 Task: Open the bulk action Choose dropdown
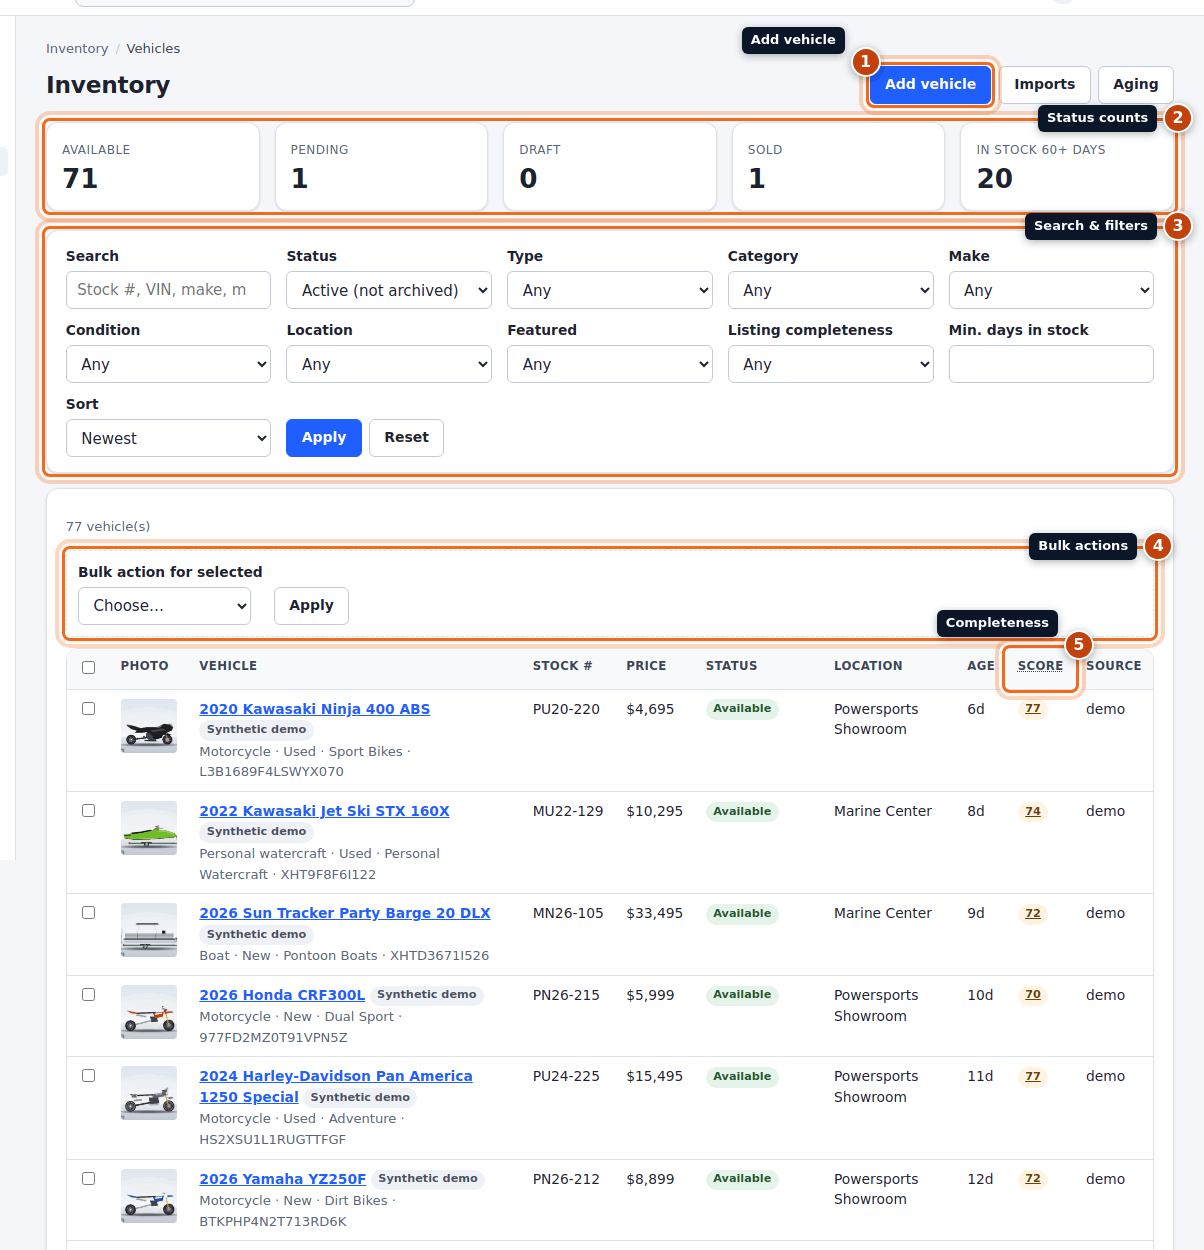[164, 606]
